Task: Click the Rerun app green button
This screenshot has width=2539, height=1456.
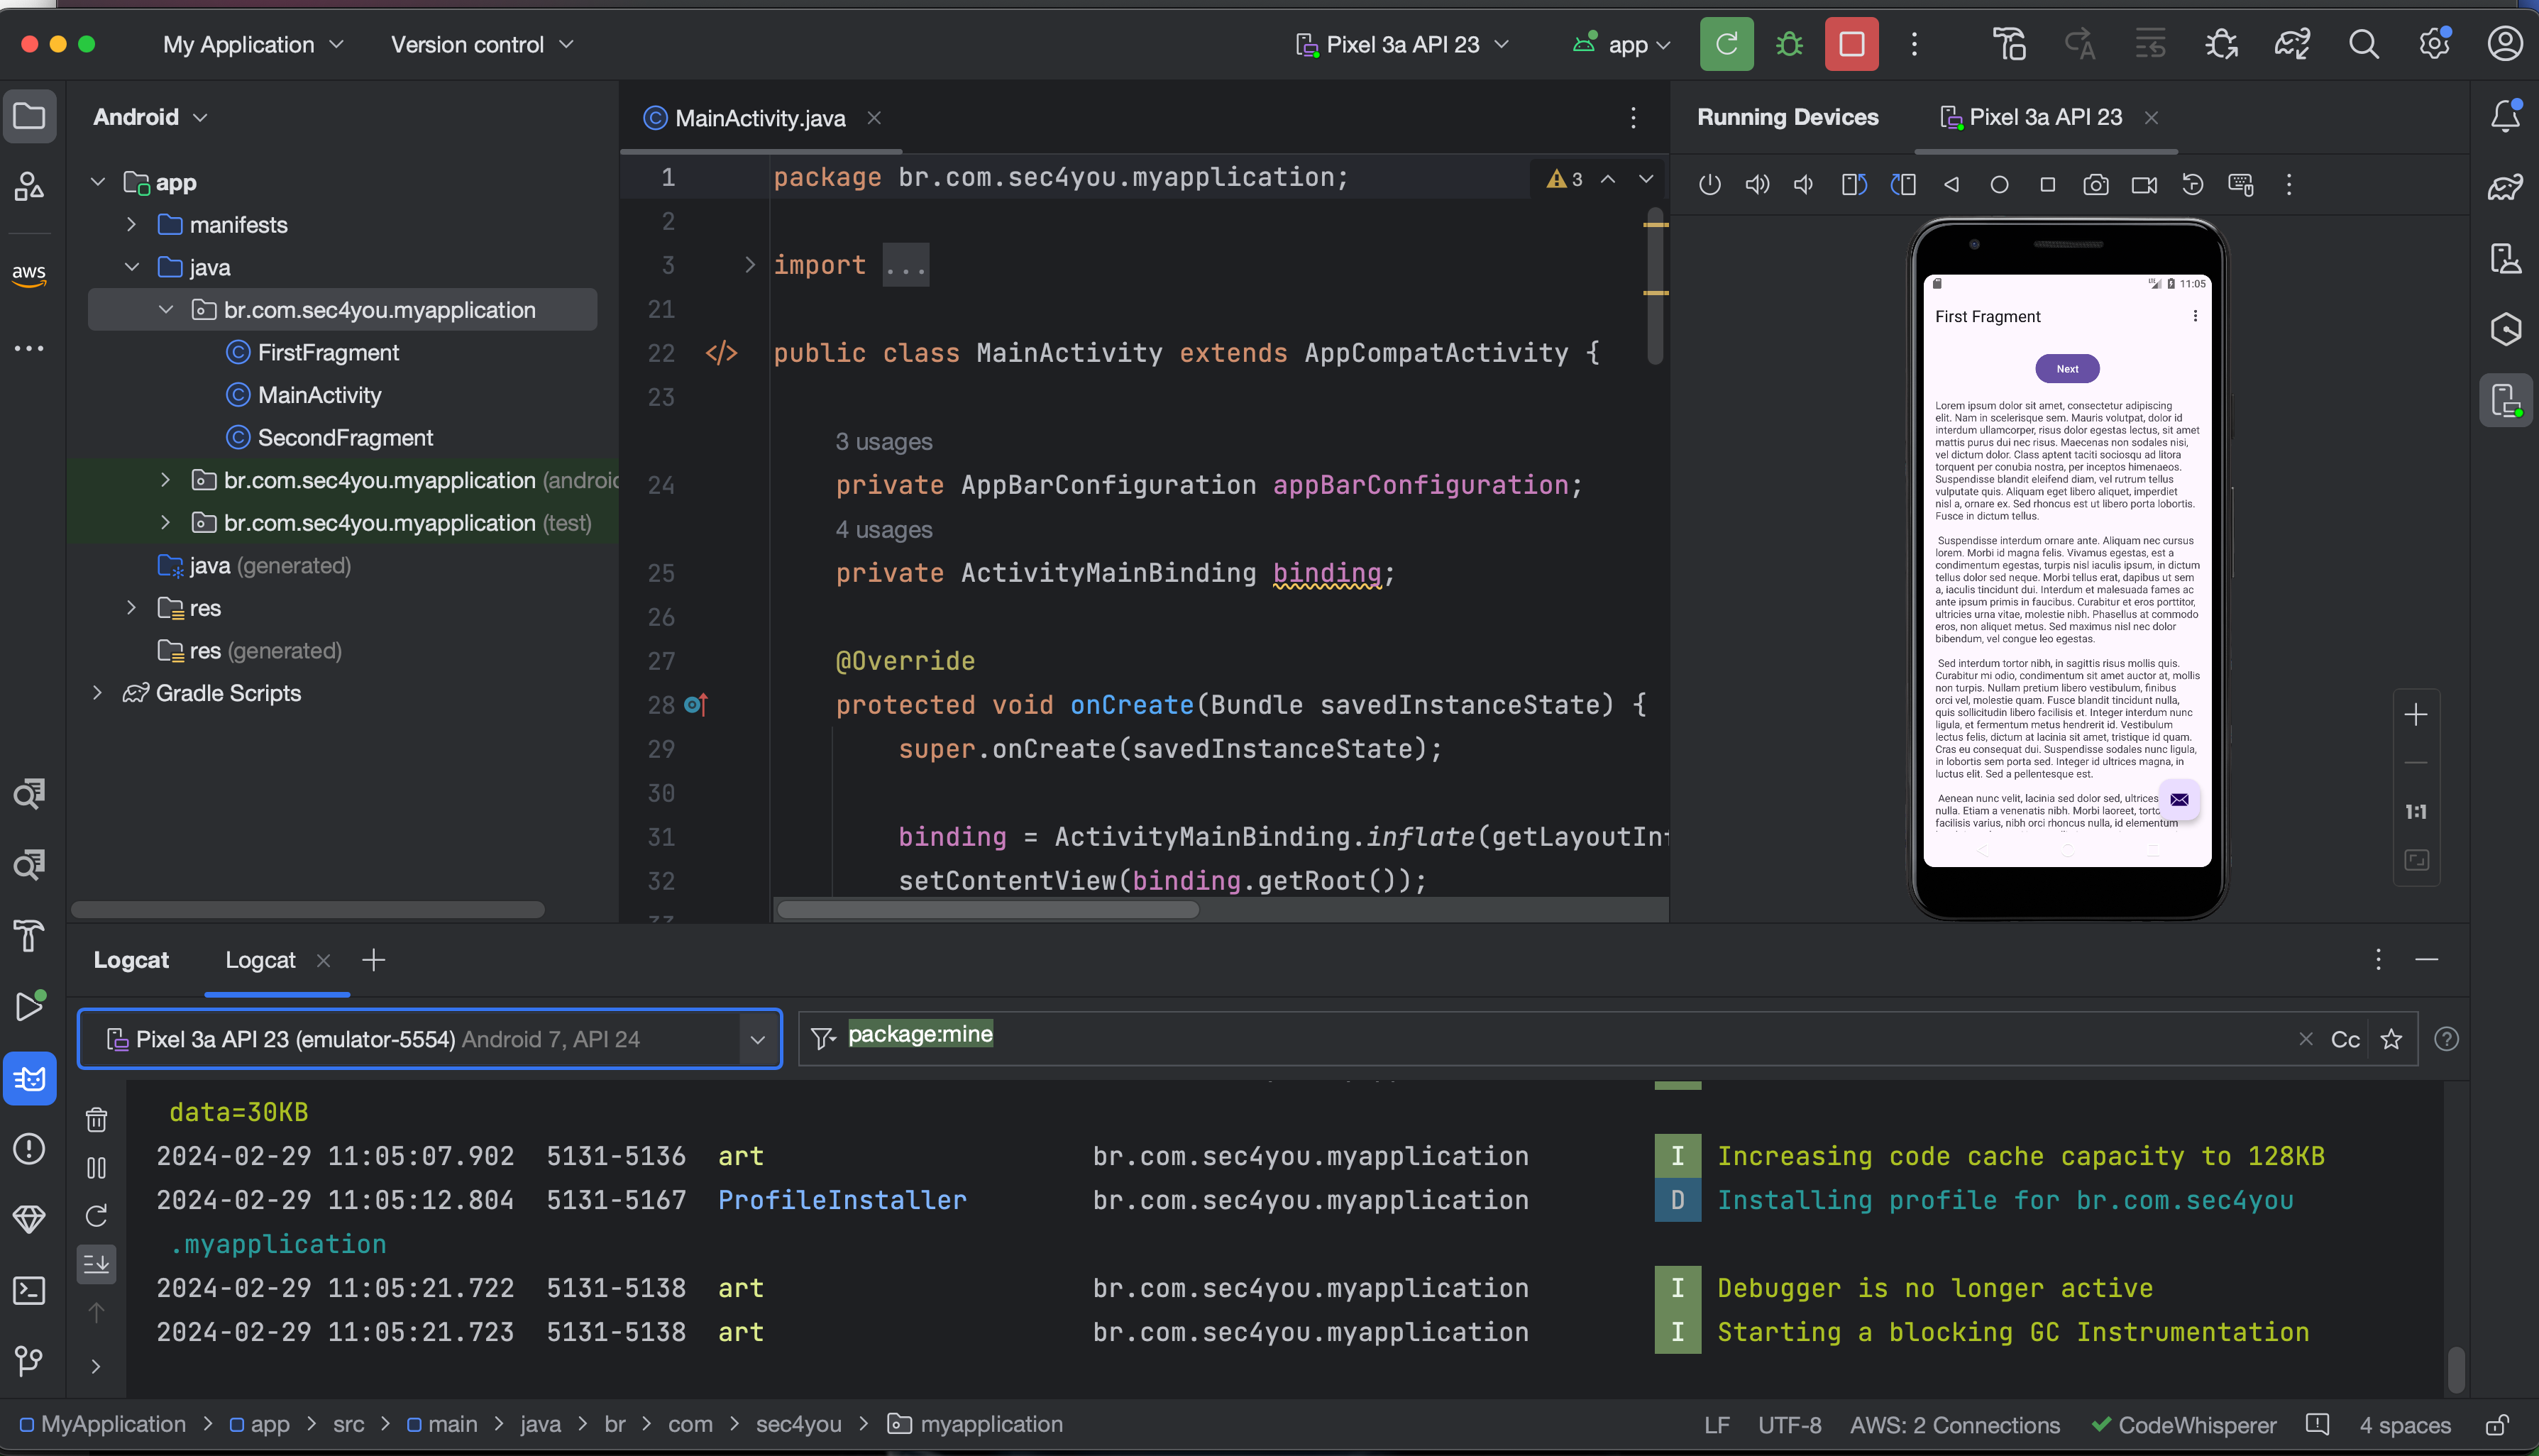Action: coord(1726,44)
